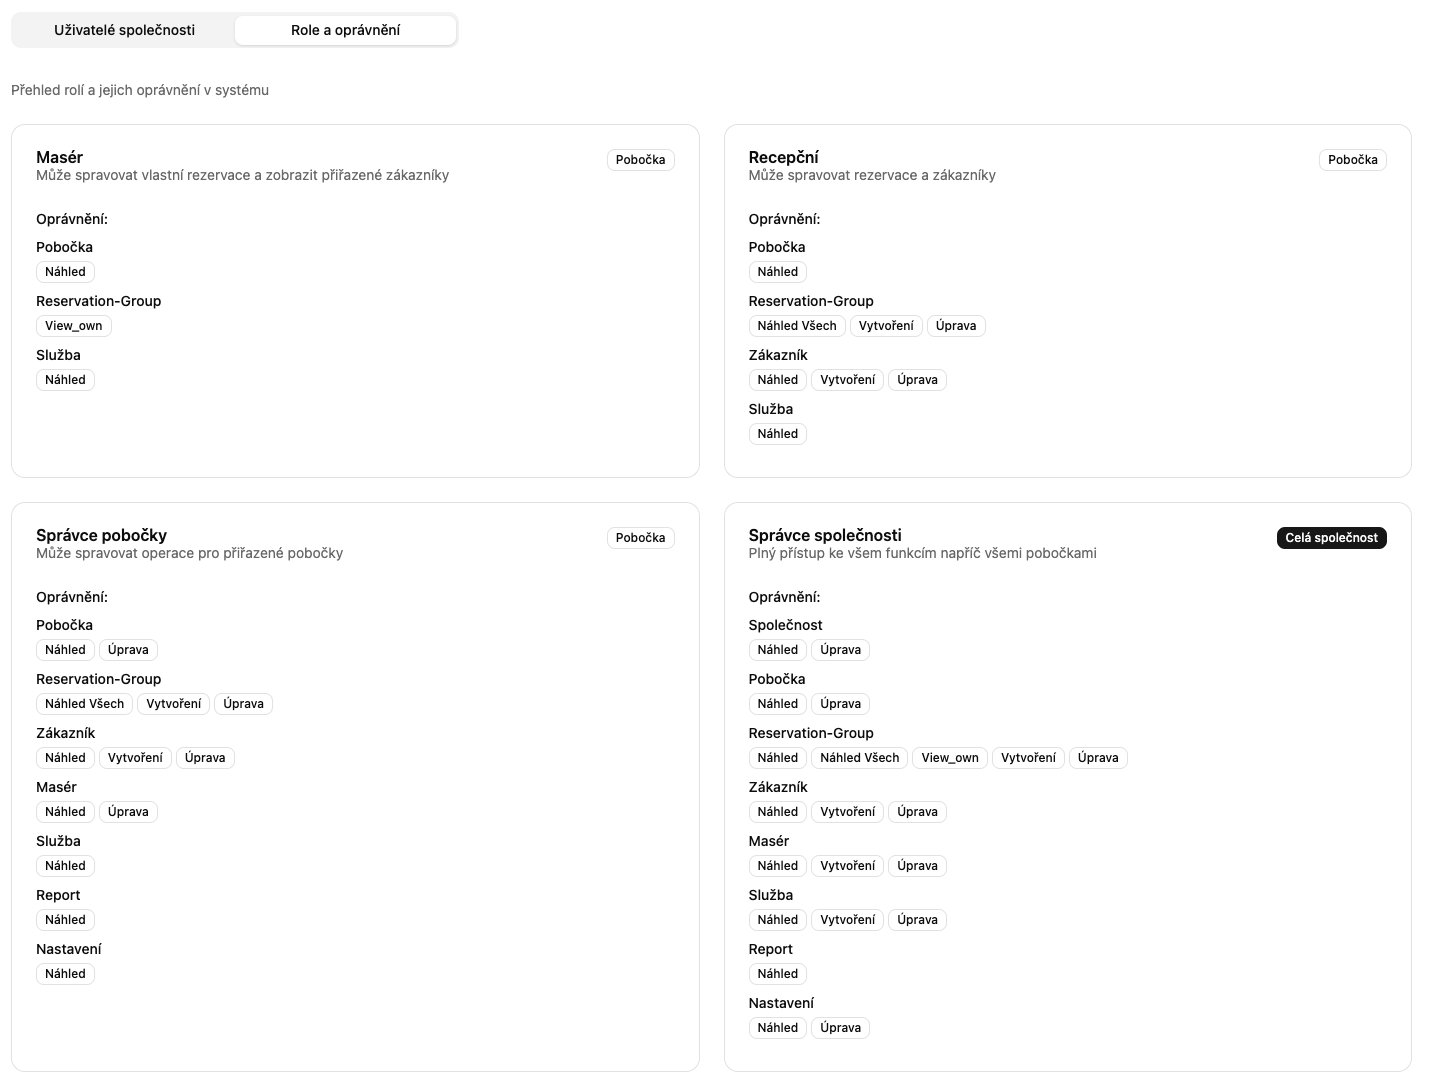Click Úprava under Masér in Správce pobočky
1431x1090 pixels.
[128, 812]
